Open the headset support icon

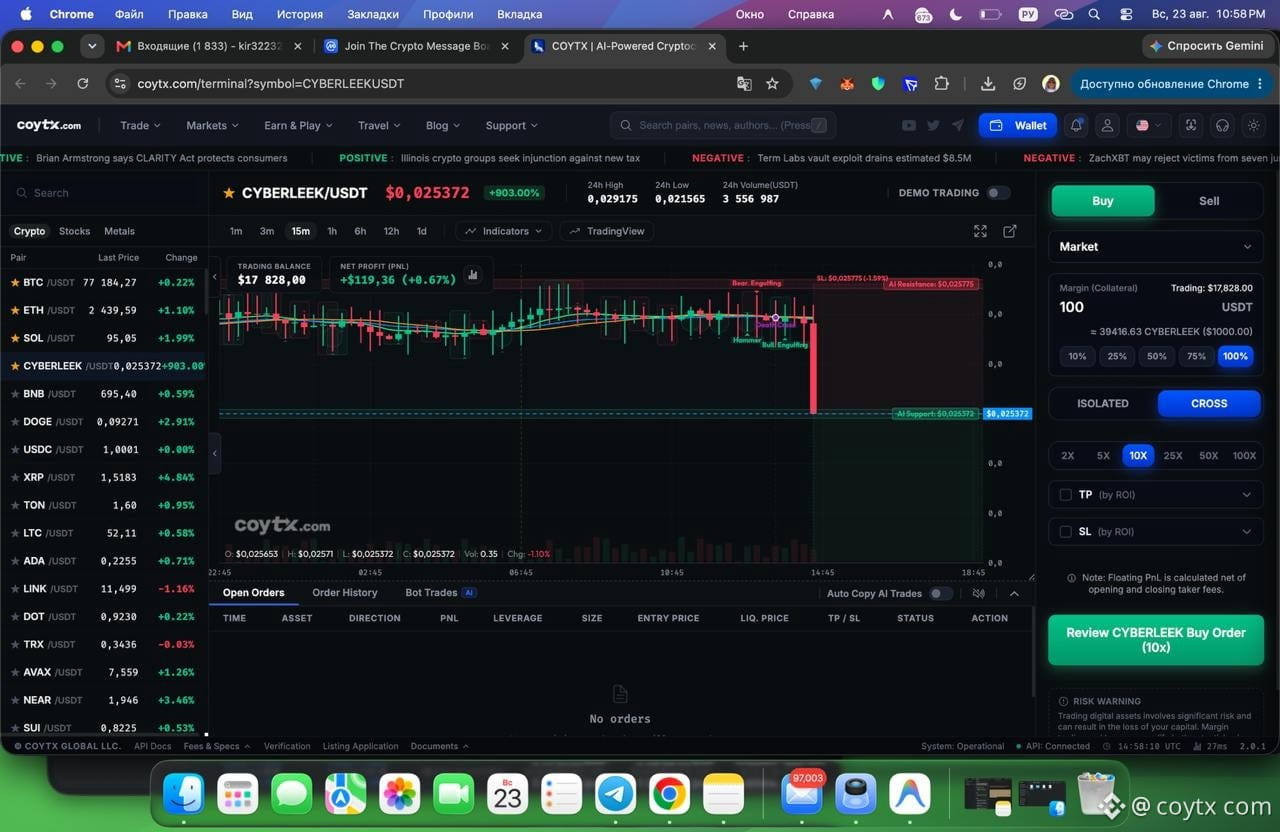tap(1222, 125)
